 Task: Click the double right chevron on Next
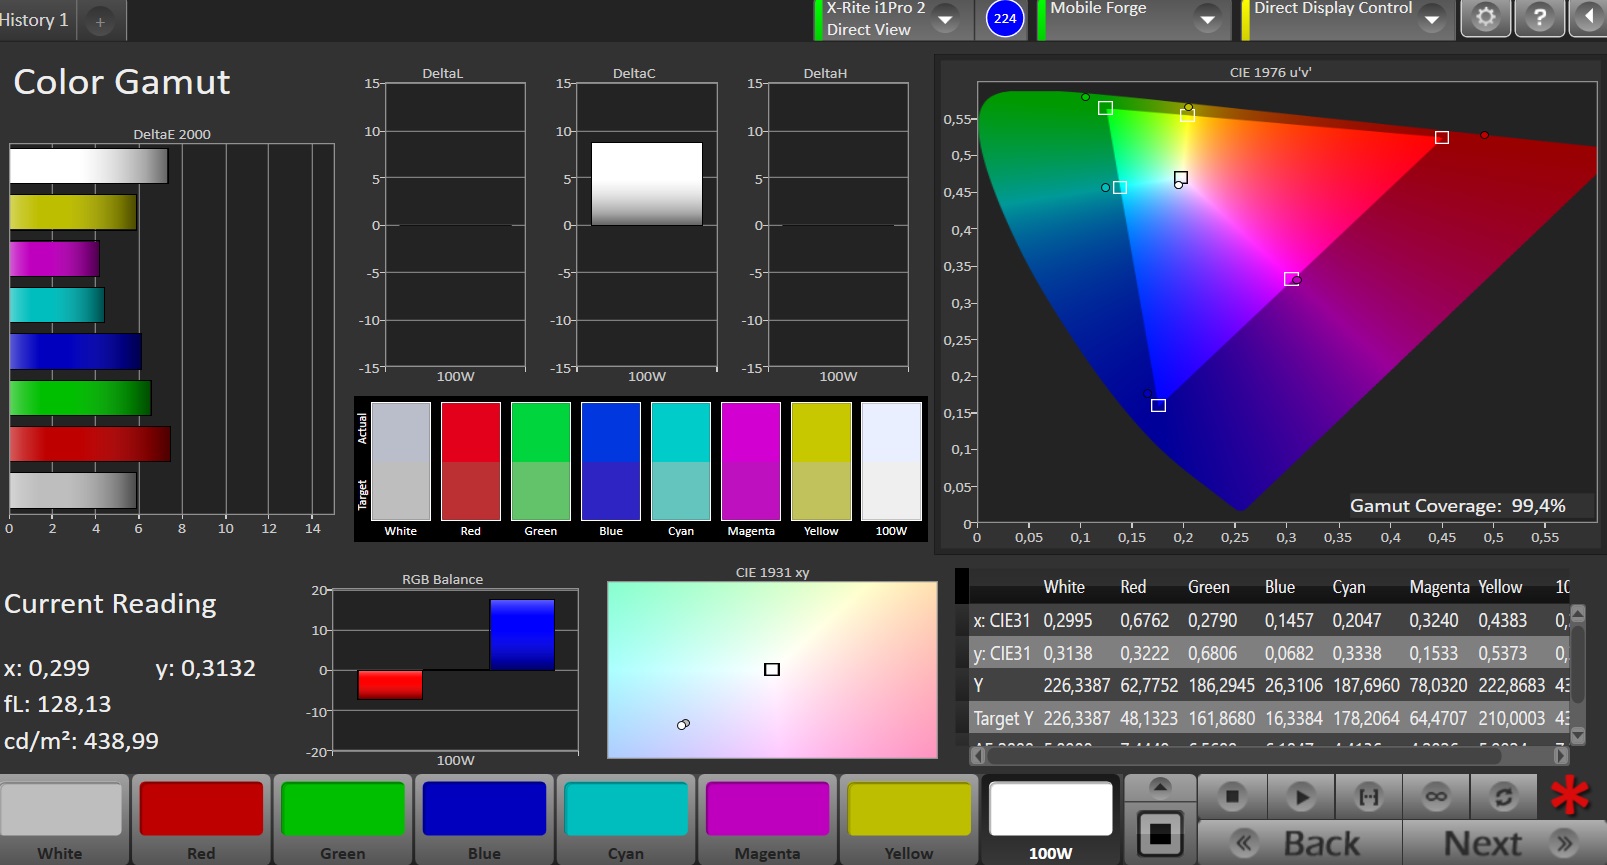pyautogui.click(x=1565, y=843)
